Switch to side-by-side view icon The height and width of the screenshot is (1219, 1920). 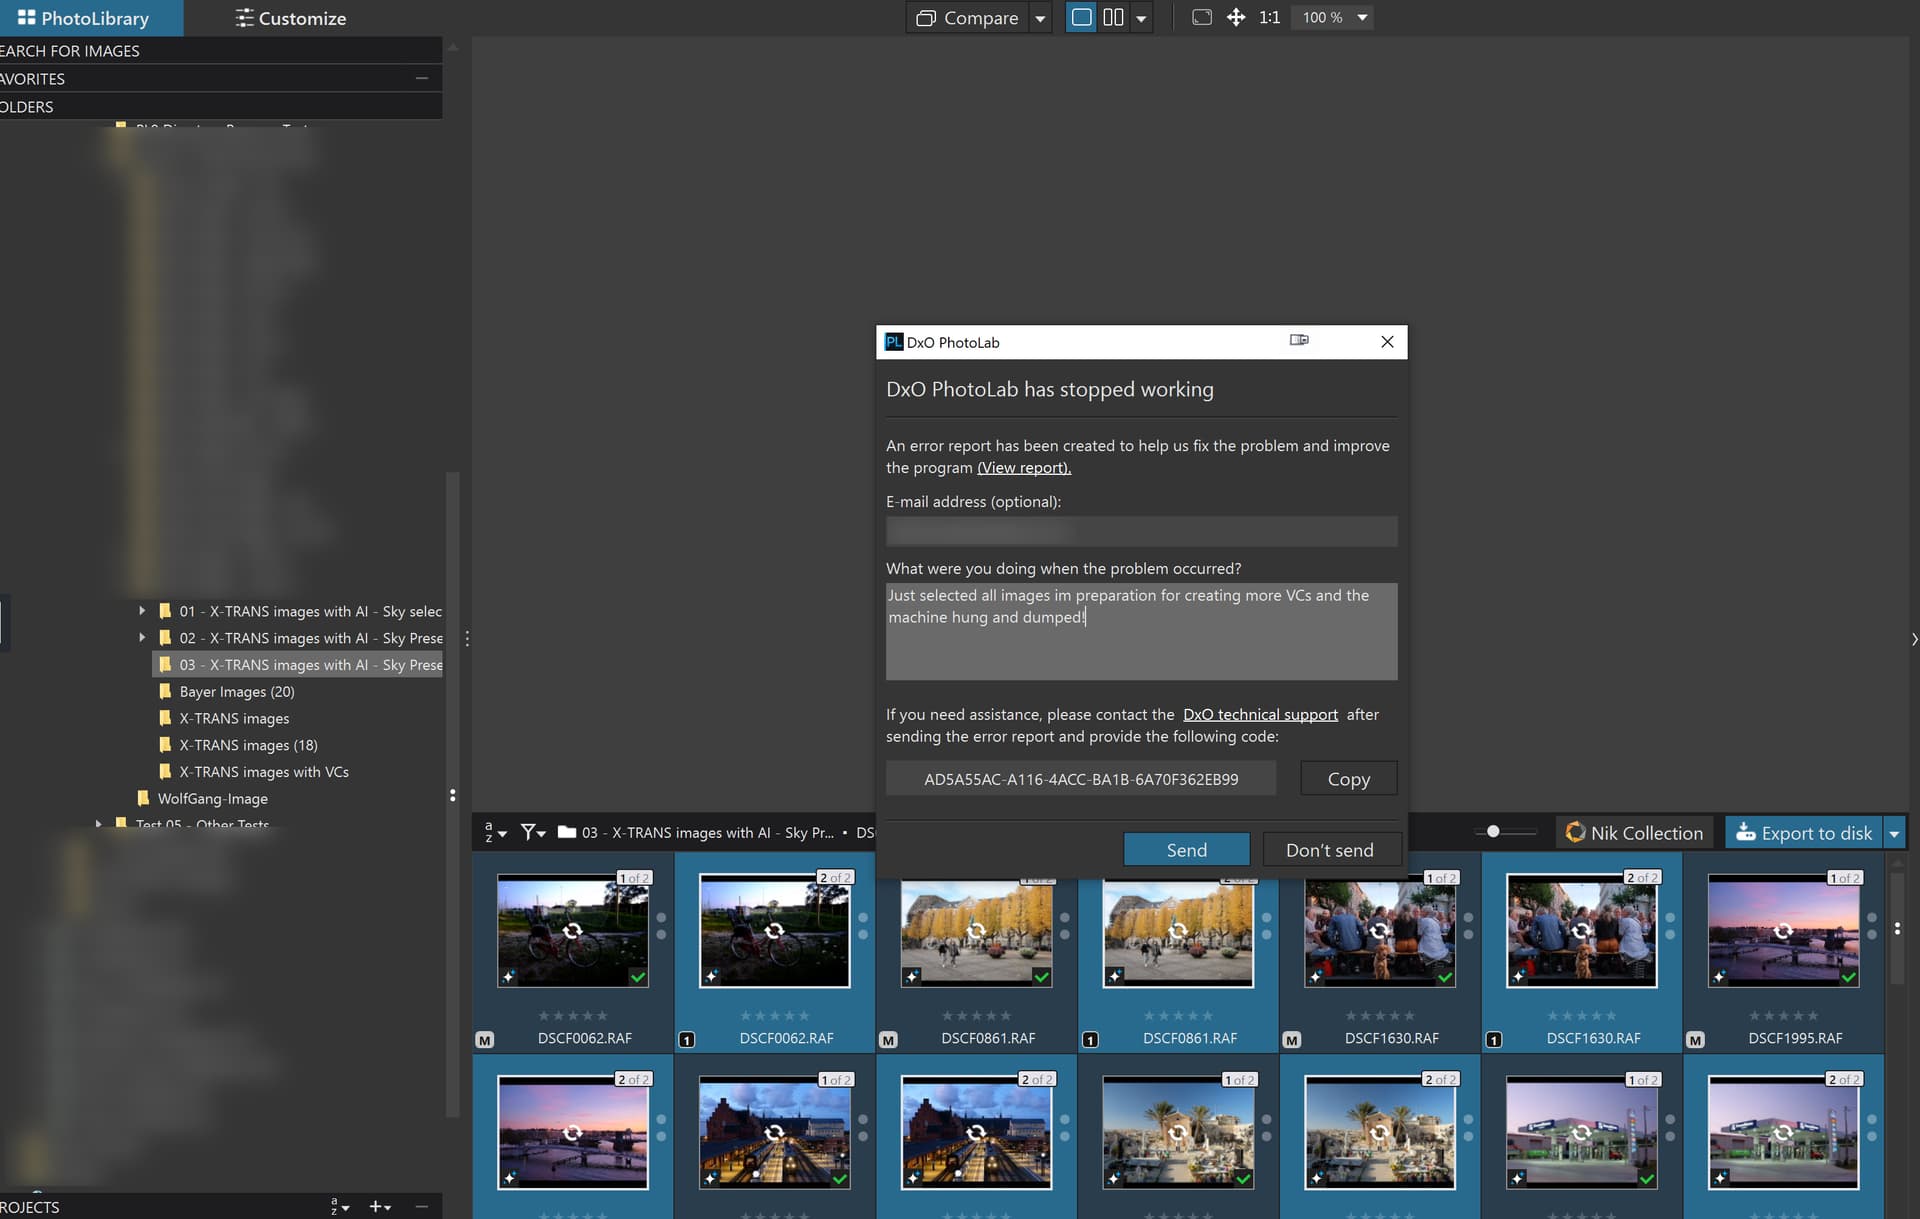(x=1113, y=17)
